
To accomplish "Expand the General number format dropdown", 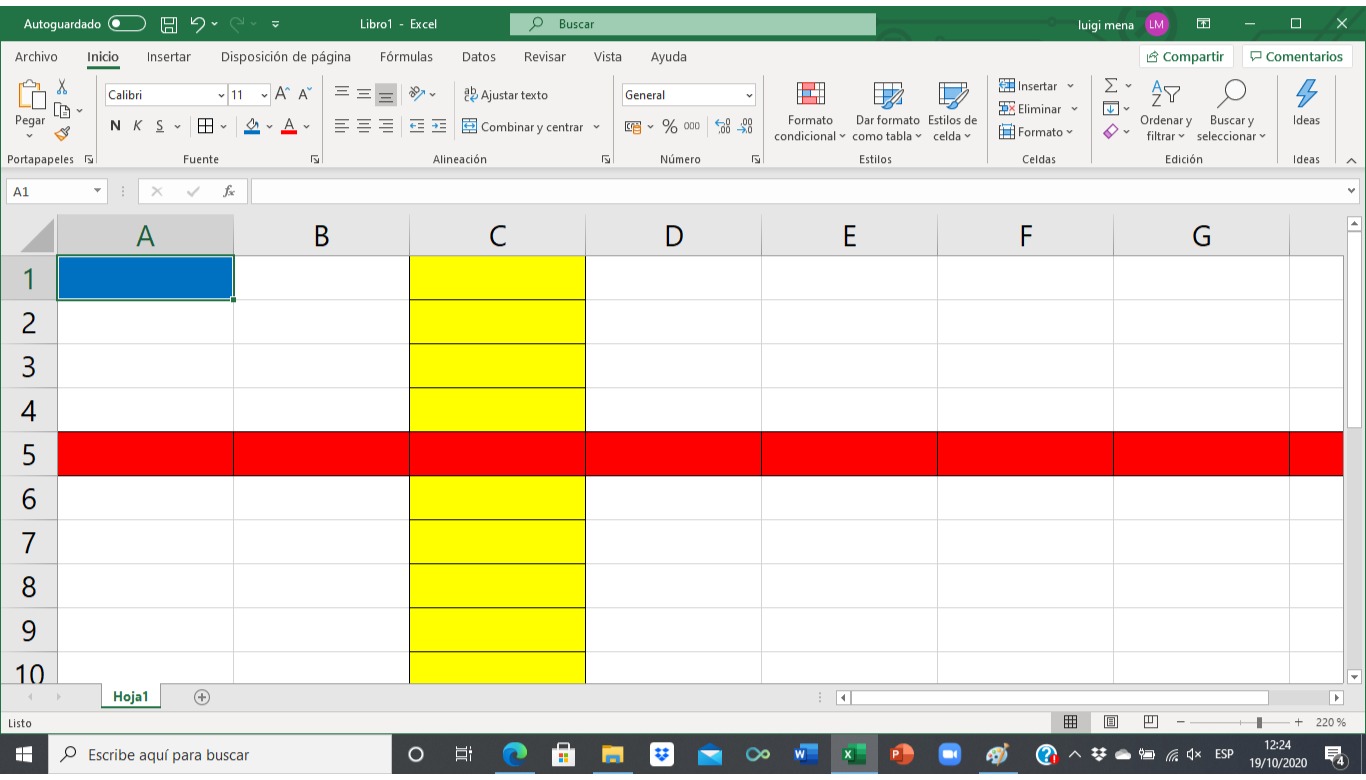I will point(749,95).
